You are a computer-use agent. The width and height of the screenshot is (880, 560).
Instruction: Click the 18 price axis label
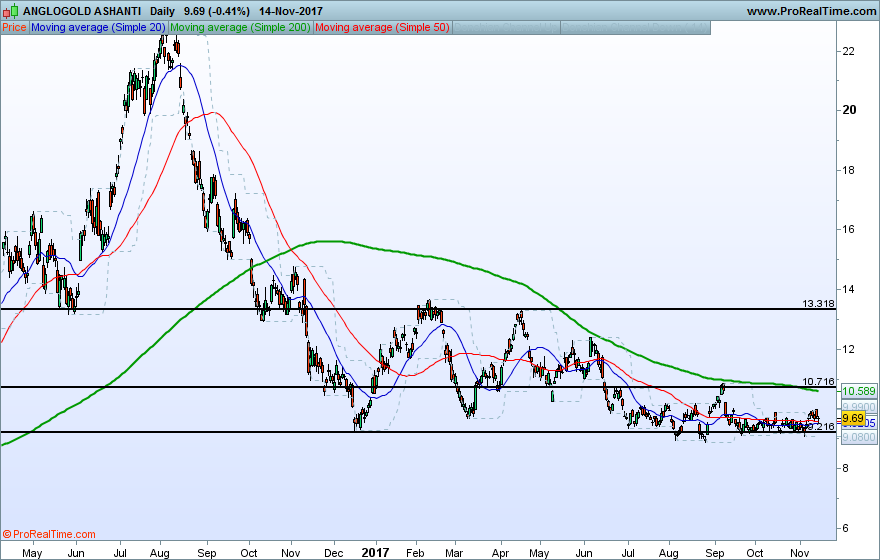click(x=849, y=170)
